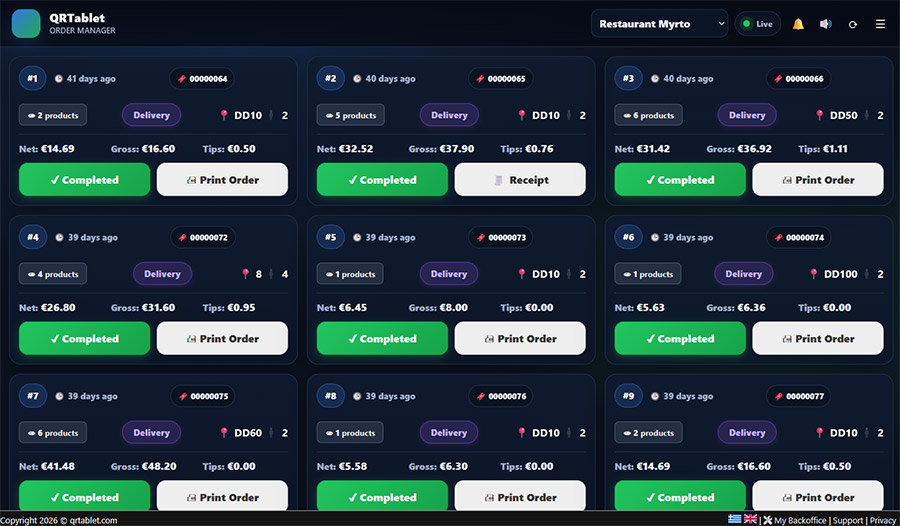Mark order 00000065 as Completed
Screen dimensions: 900x526
coord(382,180)
